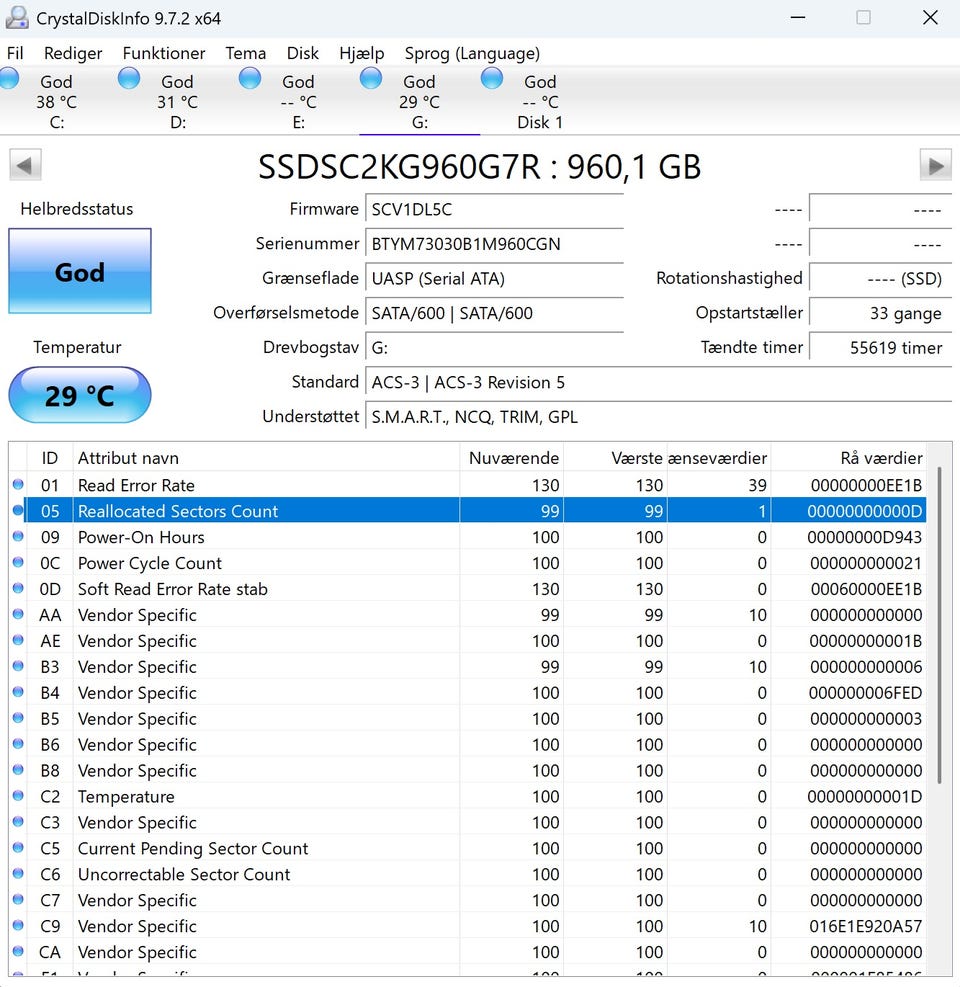Screen dimensions: 960x987
Task: Click the status dot for attribute B5
Action: (18, 718)
